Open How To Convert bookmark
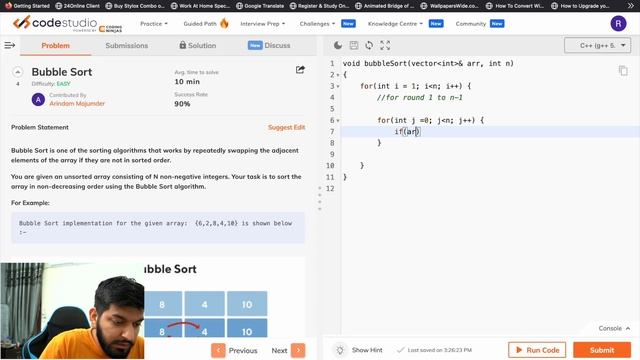Screen dimensions: 640x360 (516, 6)
